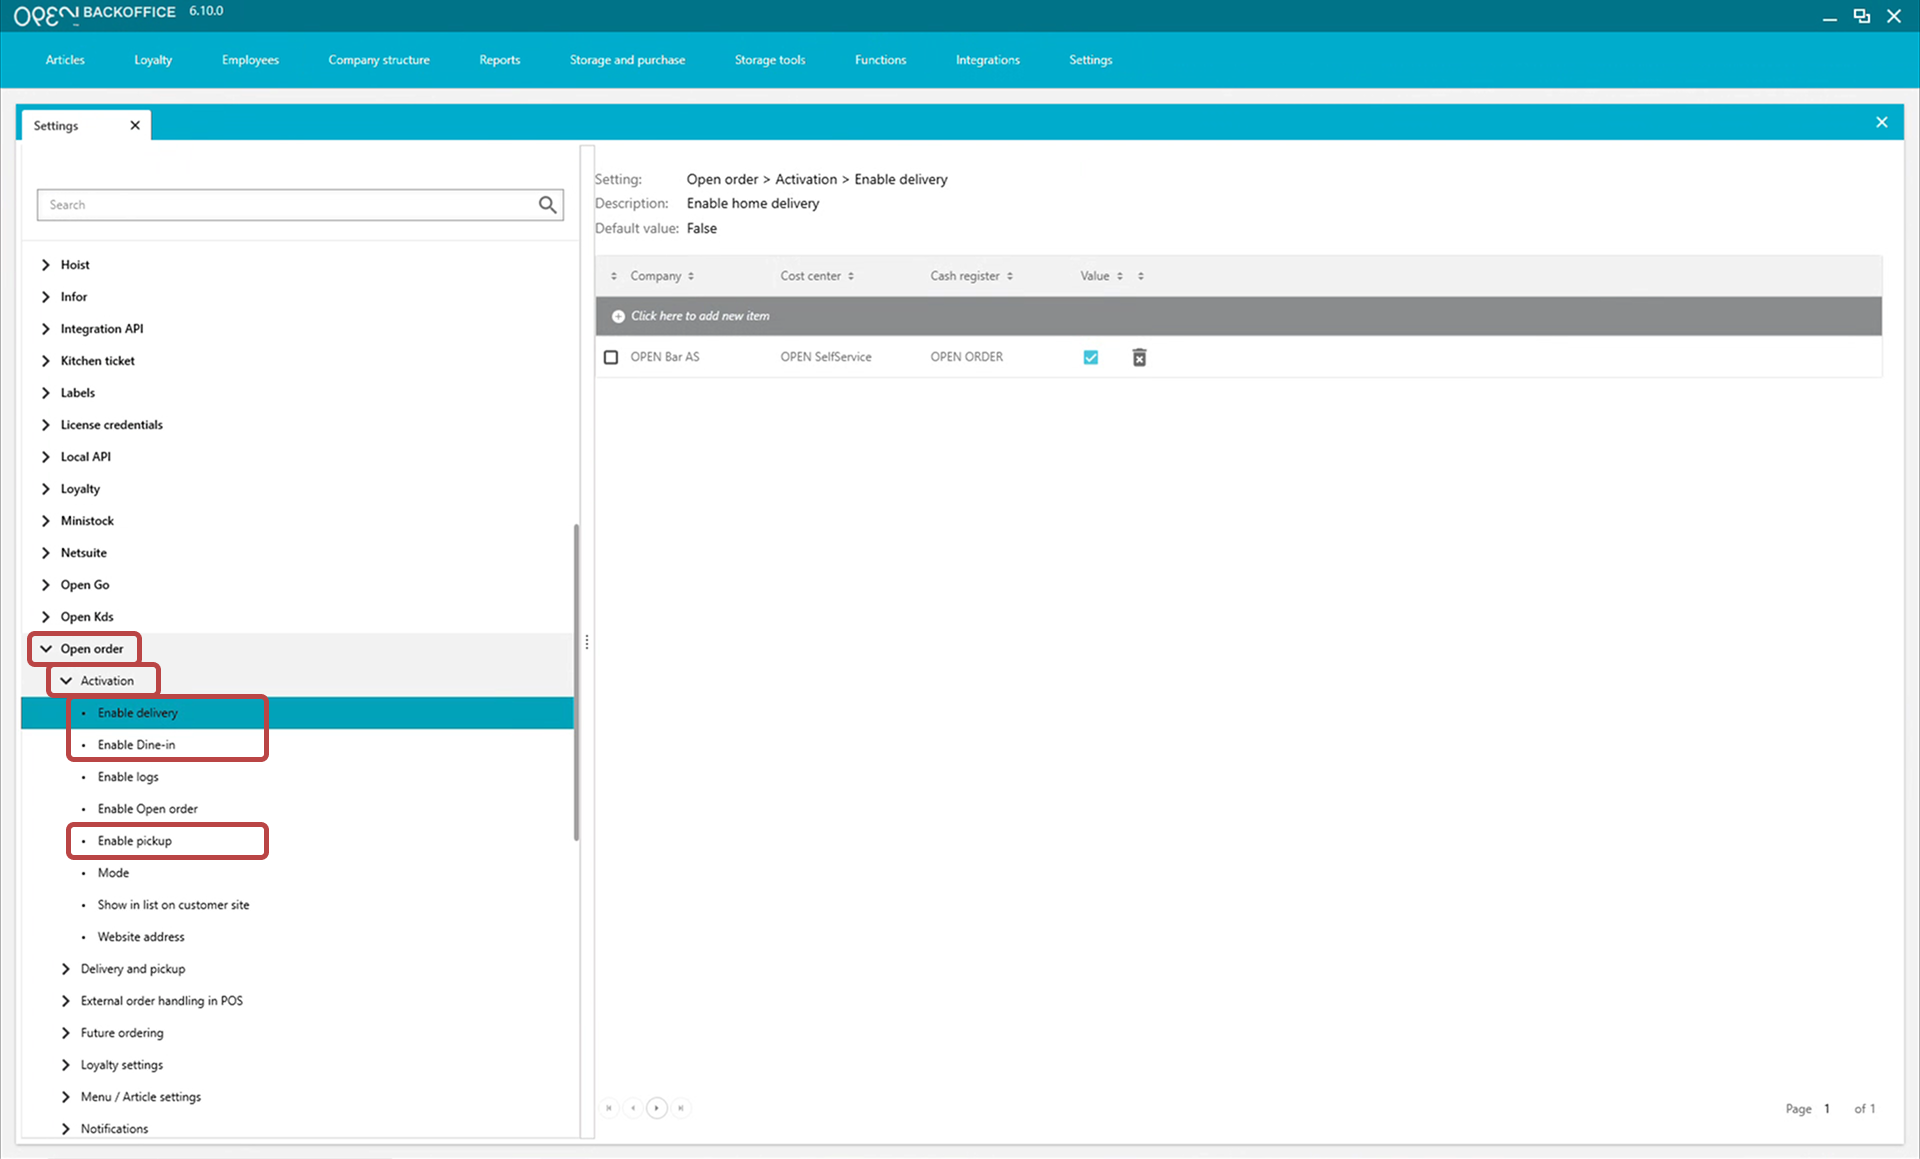Viewport: 1920px width, 1159px height.
Task: Open the Functions menu
Action: pyautogui.click(x=880, y=60)
